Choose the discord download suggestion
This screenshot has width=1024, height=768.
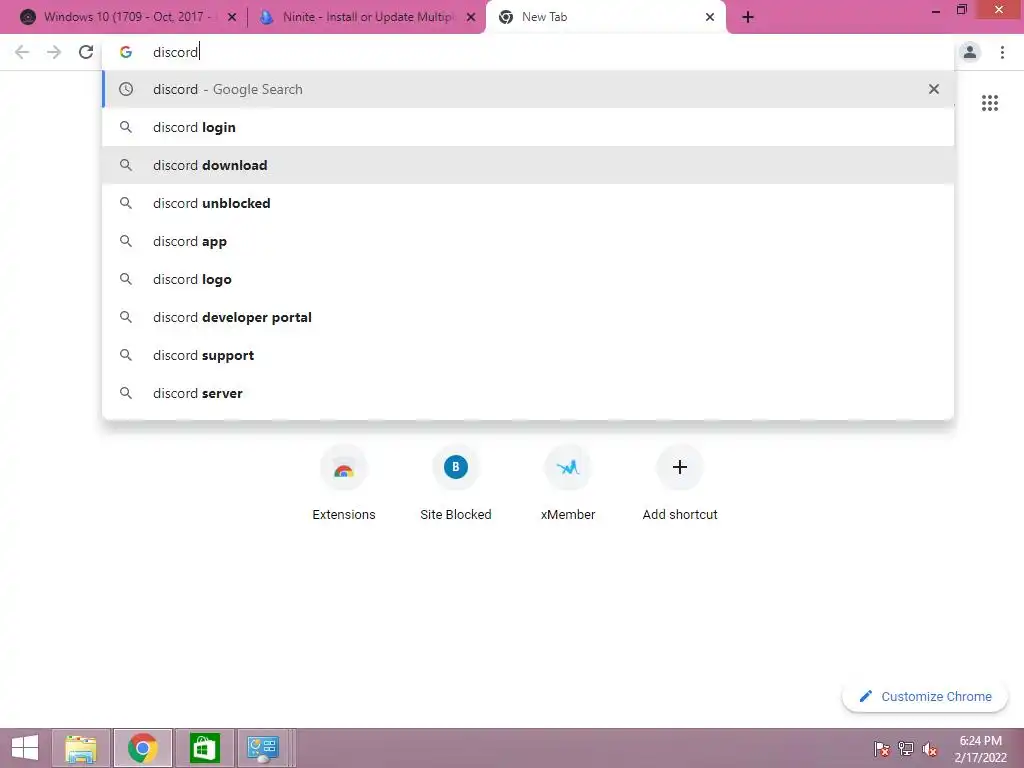click(528, 165)
